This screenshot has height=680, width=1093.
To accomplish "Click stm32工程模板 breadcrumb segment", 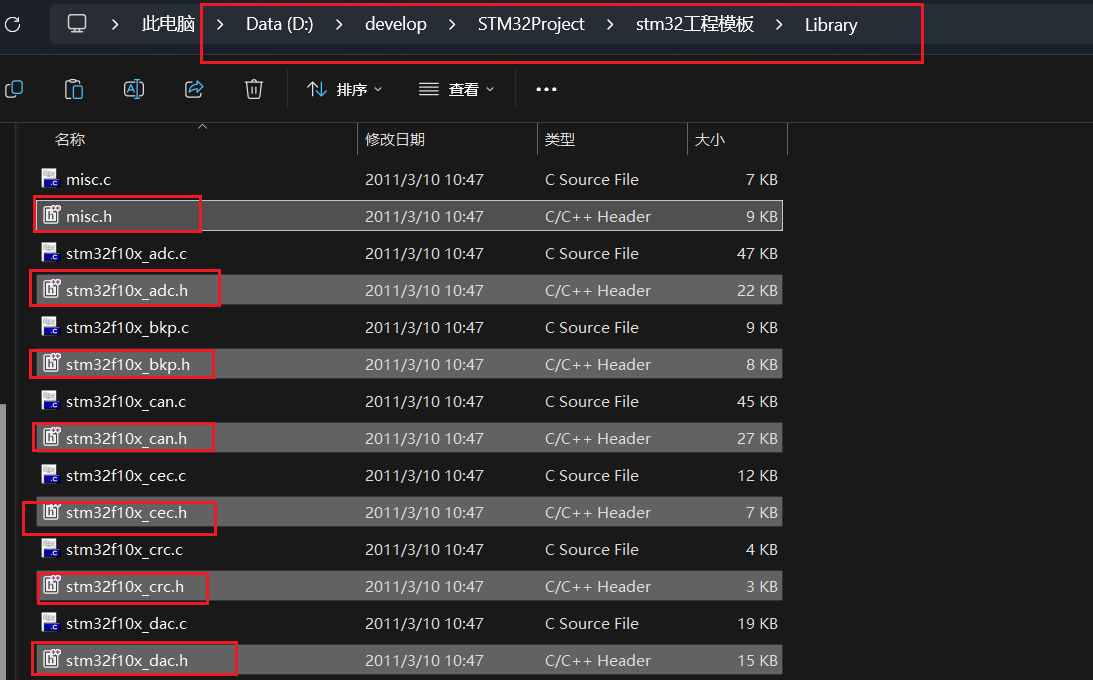I will click(x=695, y=24).
